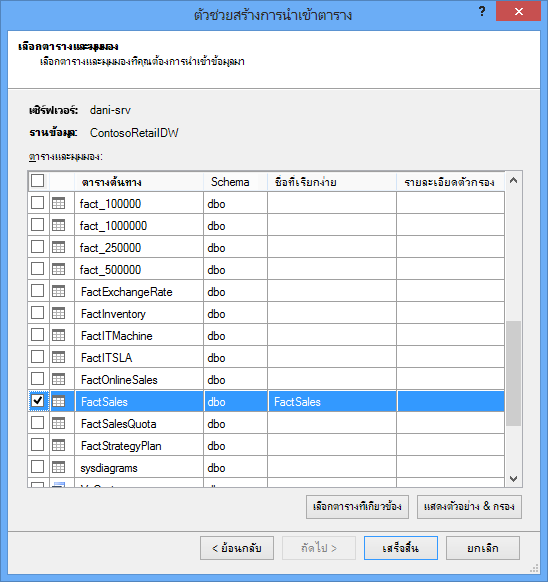
Task: Click scrollbar down arrow of table list
Action: click(513, 479)
